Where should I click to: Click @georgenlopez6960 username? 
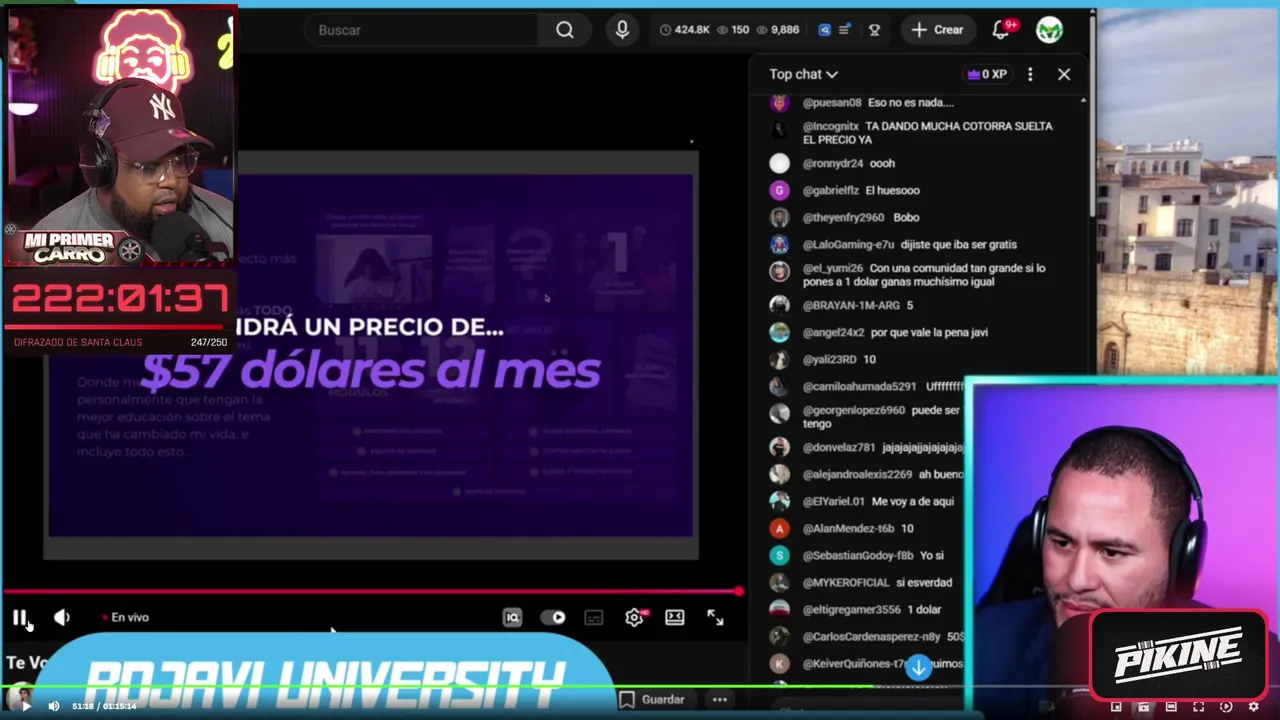point(853,410)
